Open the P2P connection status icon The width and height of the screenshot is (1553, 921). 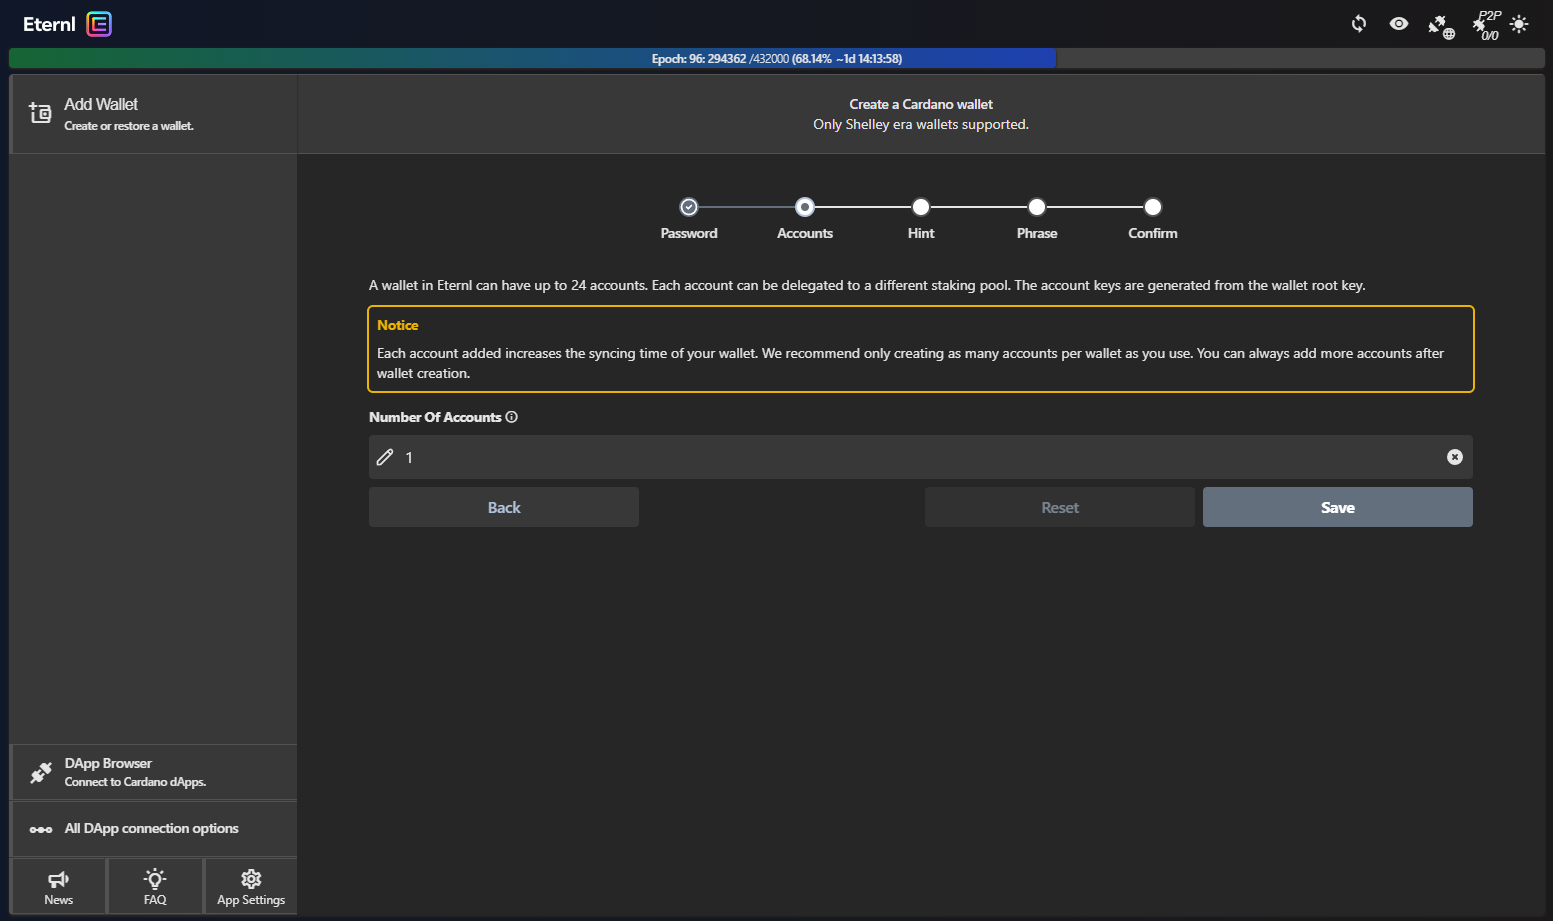point(1487,25)
